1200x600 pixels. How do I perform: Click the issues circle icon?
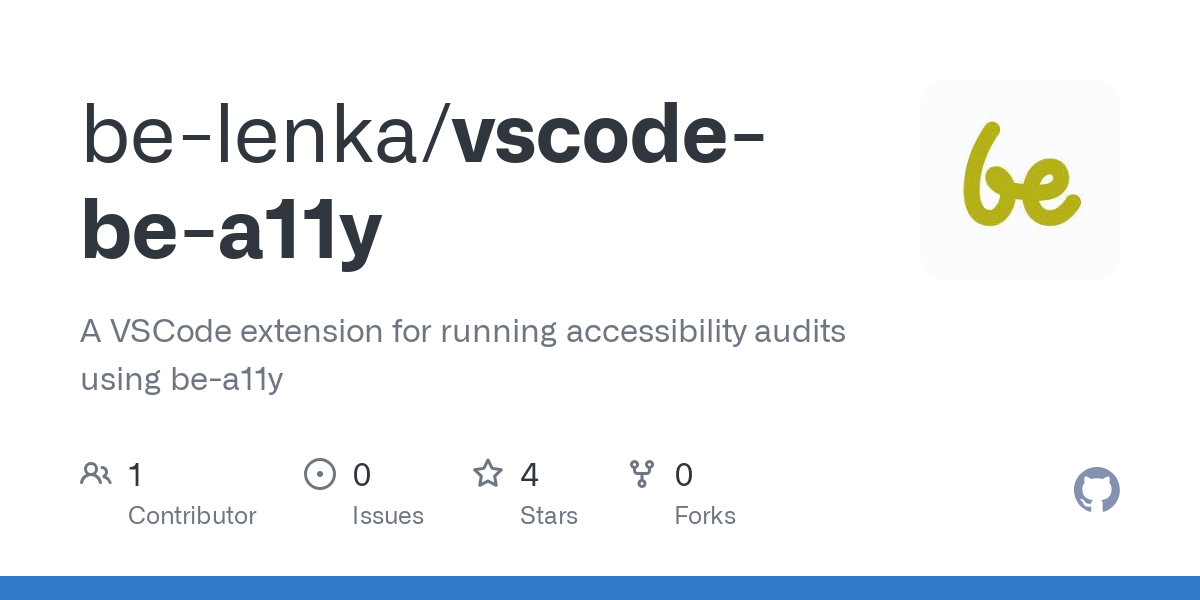click(320, 474)
